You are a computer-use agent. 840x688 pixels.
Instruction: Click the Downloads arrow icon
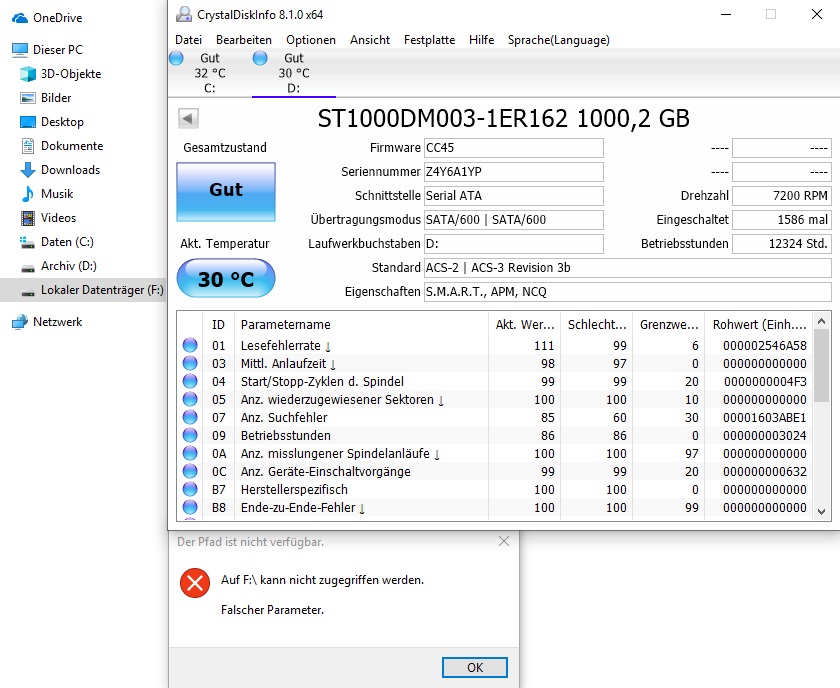(28, 170)
